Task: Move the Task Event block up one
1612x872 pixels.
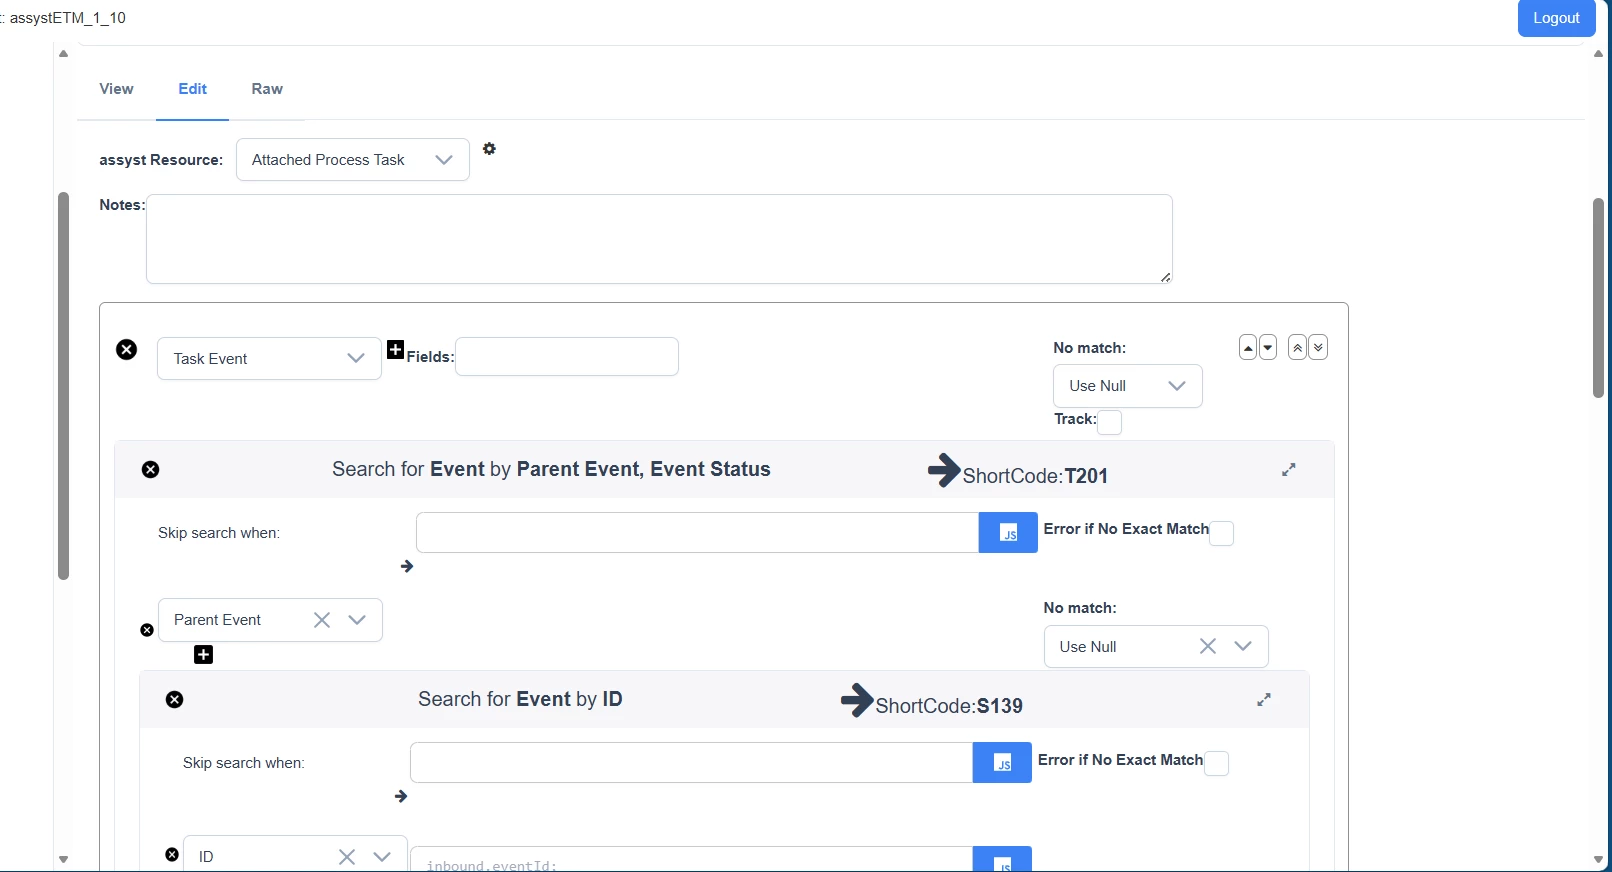Action: 1248,348
